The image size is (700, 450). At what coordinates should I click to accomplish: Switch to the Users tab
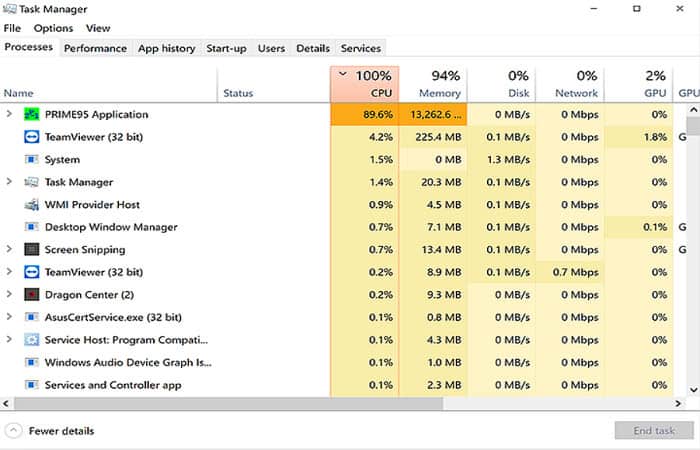[271, 48]
